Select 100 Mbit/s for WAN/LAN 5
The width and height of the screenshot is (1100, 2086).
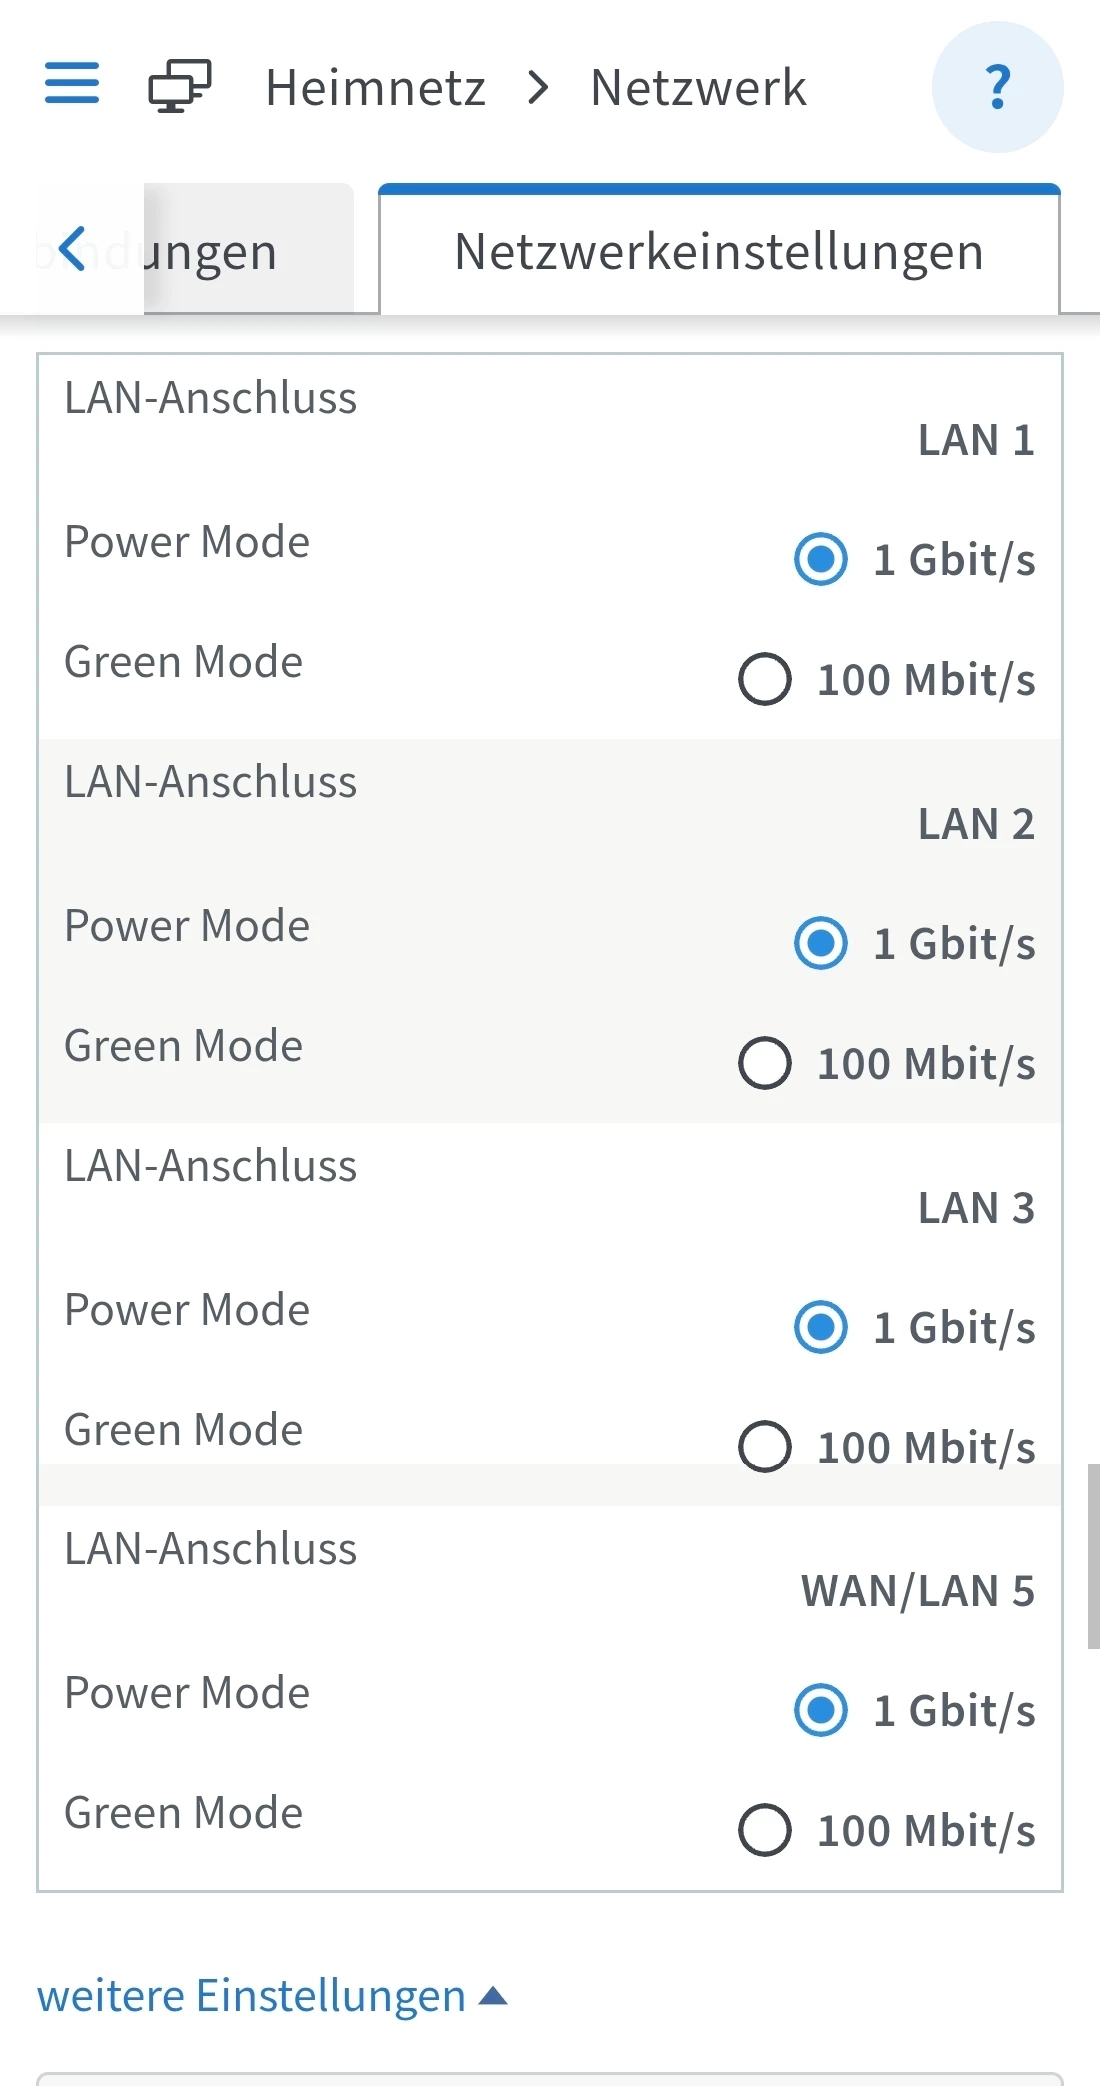pos(765,1830)
